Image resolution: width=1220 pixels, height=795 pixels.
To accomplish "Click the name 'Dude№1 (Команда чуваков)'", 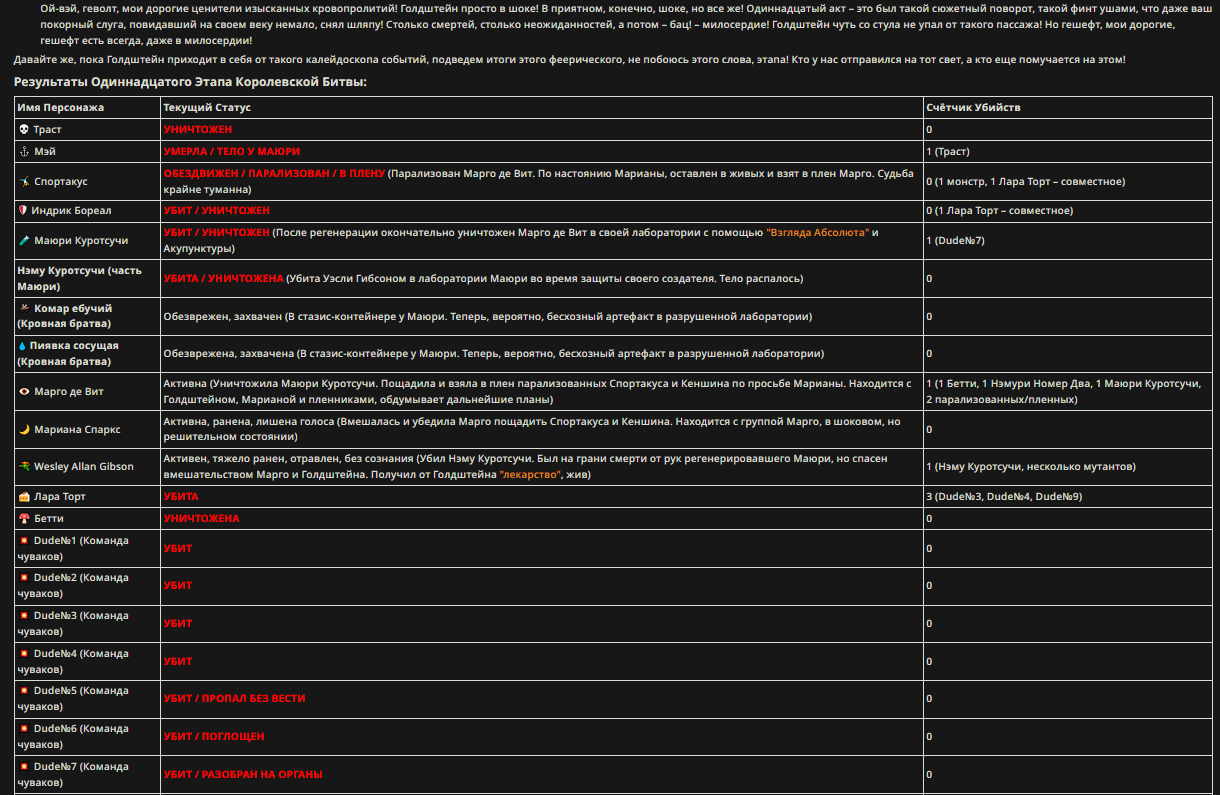I will pos(75,548).
